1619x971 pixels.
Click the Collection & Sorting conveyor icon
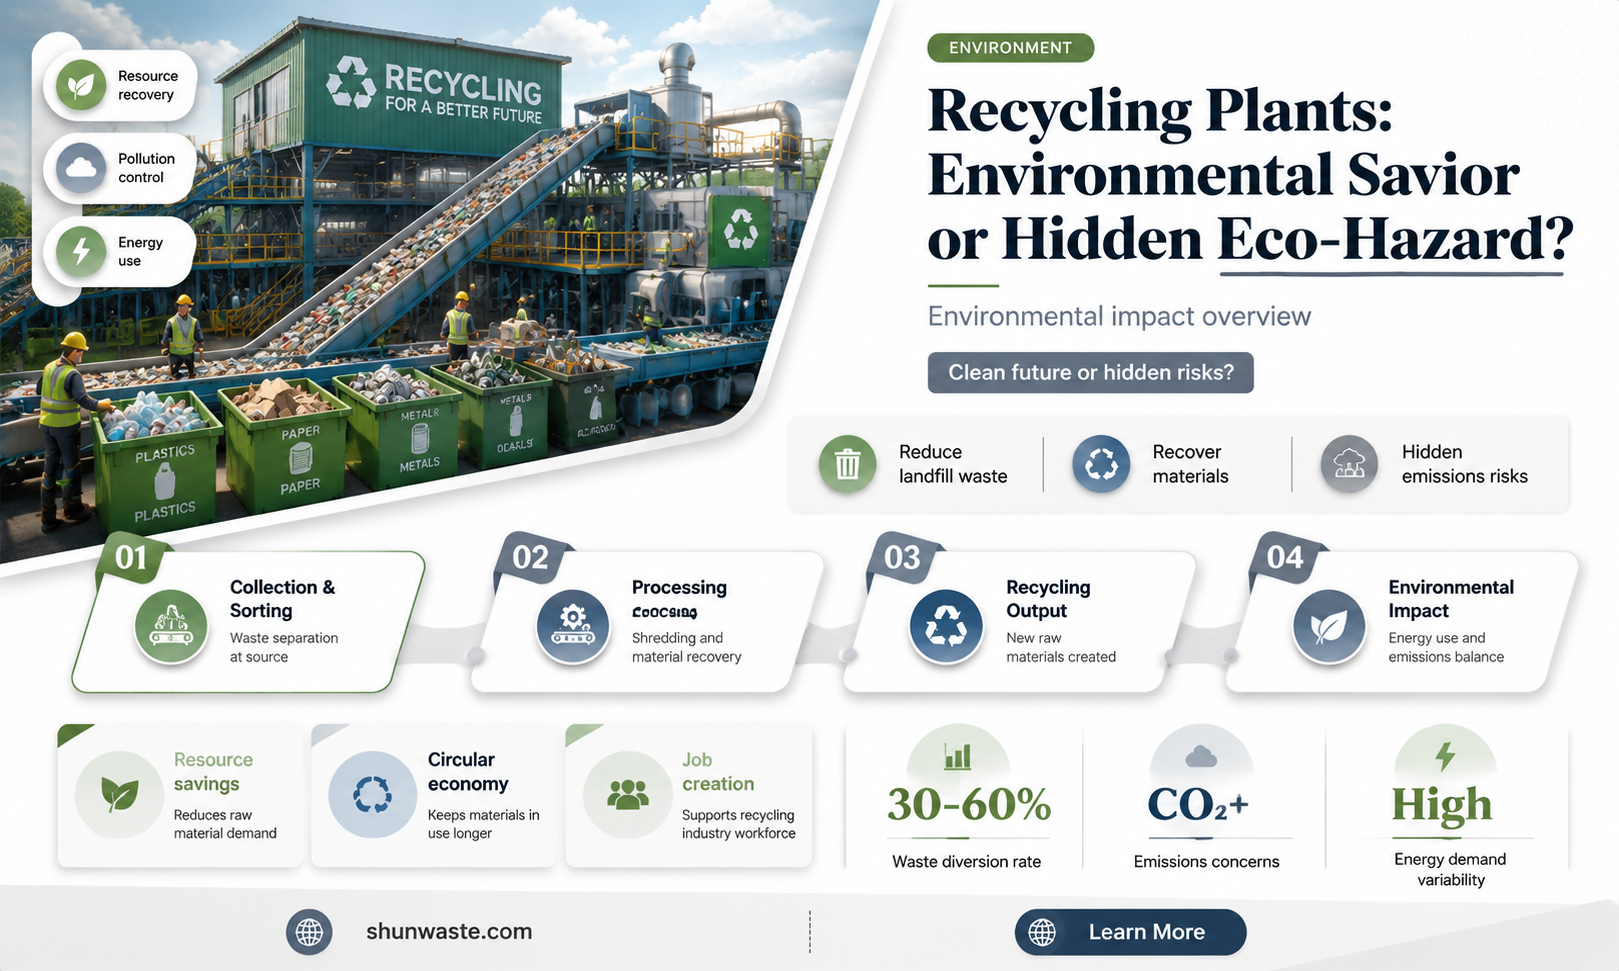(x=171, y=626)
